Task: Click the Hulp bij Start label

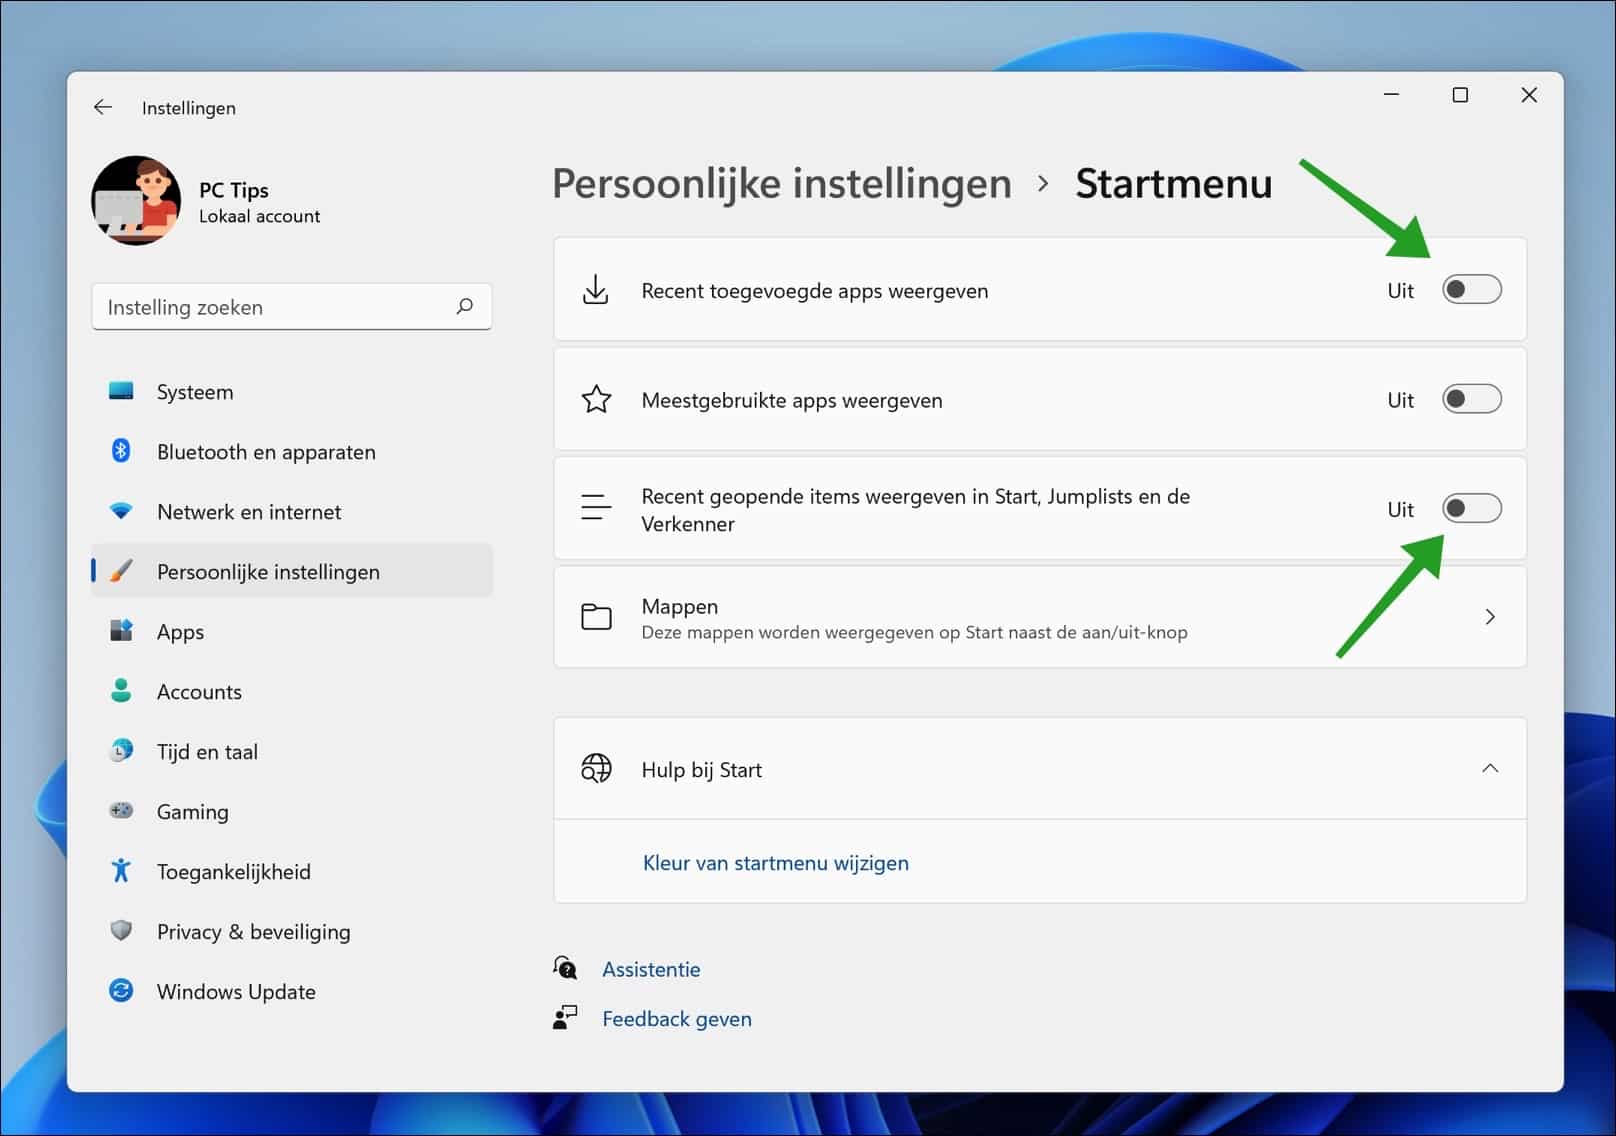Action: (702, 770)
